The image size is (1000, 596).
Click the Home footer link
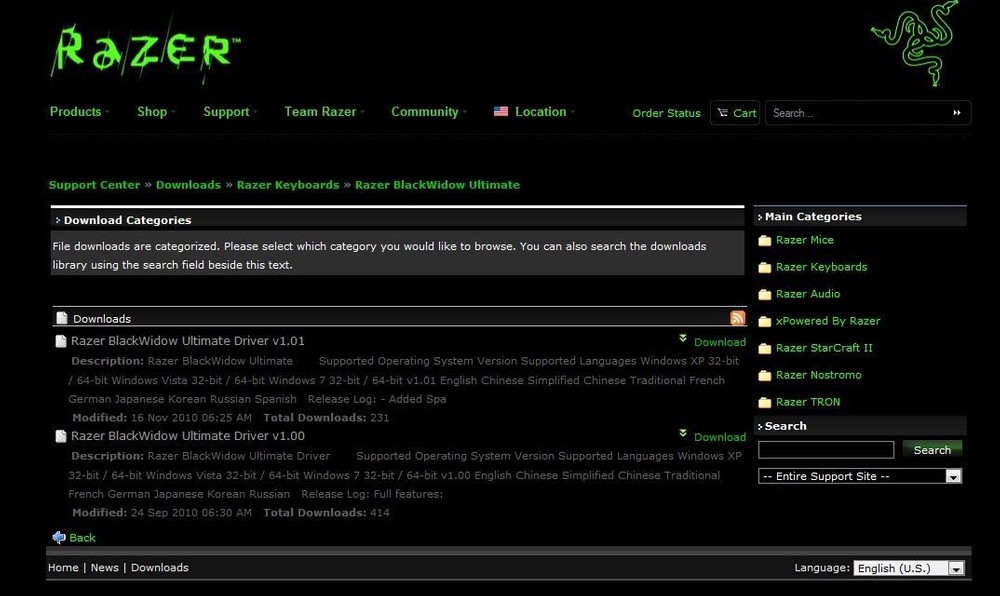(63, 567)
